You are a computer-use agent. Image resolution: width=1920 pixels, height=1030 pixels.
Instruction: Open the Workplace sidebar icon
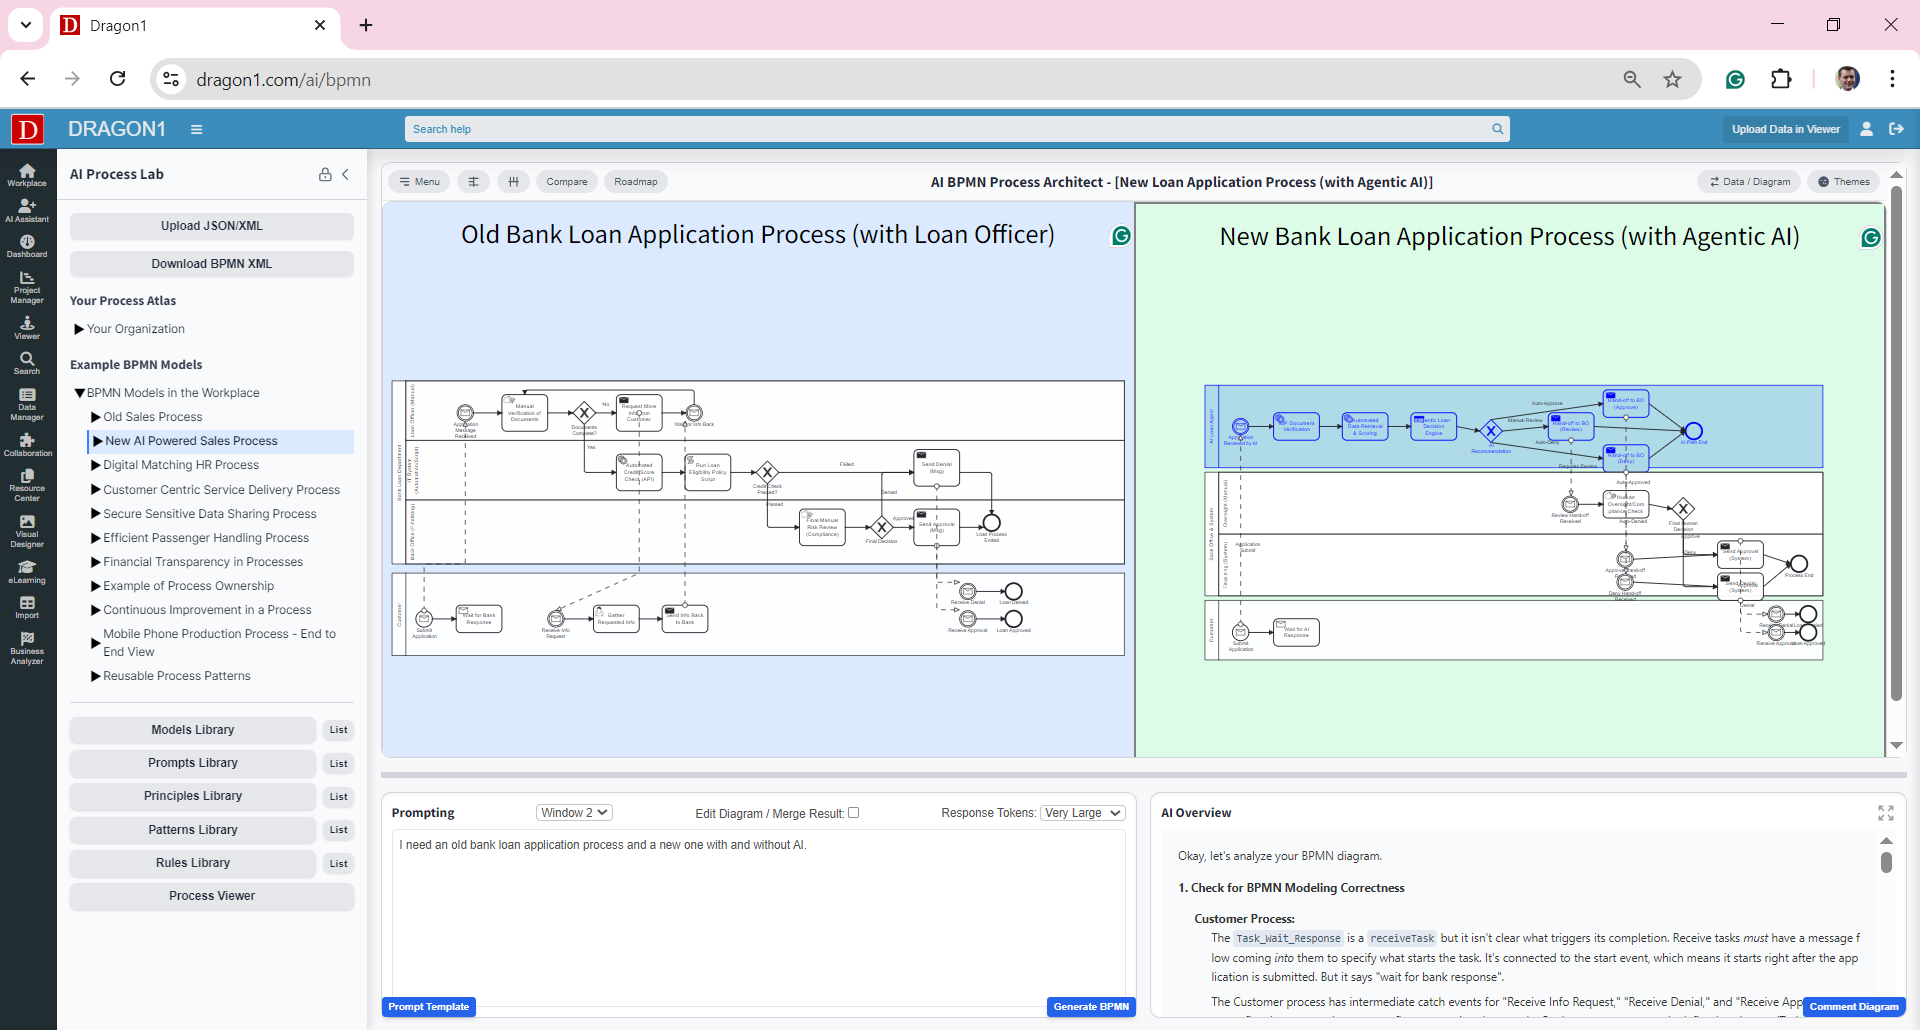(27, 175)
